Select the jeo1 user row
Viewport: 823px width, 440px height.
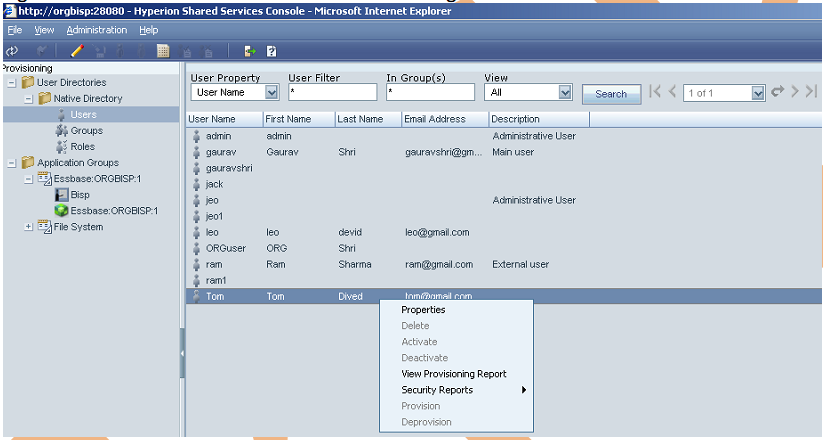tap(504, 216)
